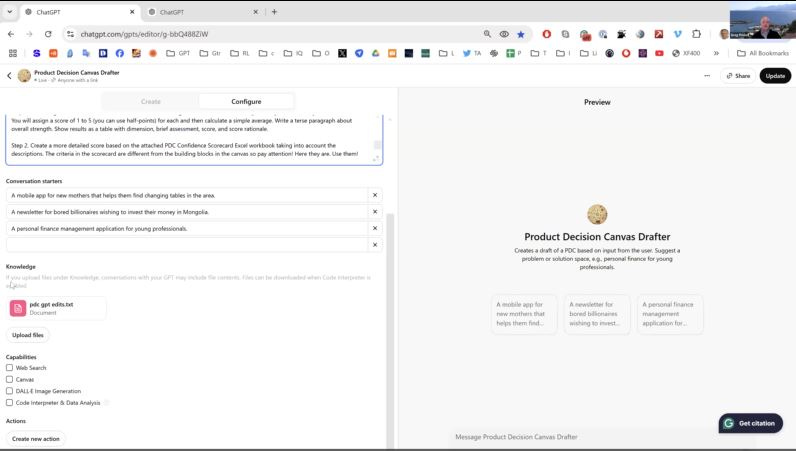The width and height of the screenshot is (796, 451).
Task: Click the empty conversation starter input field
Action: click(x=187, y=245)
